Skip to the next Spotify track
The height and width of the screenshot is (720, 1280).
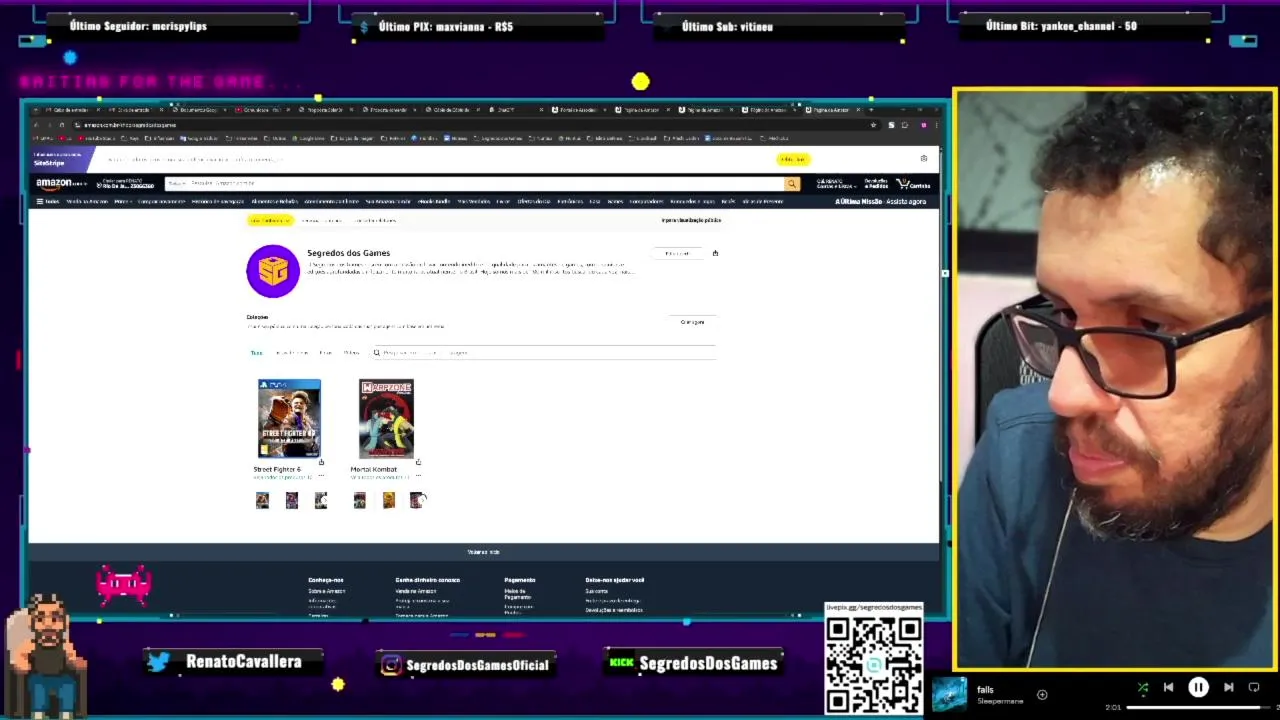pos(1228,688)
